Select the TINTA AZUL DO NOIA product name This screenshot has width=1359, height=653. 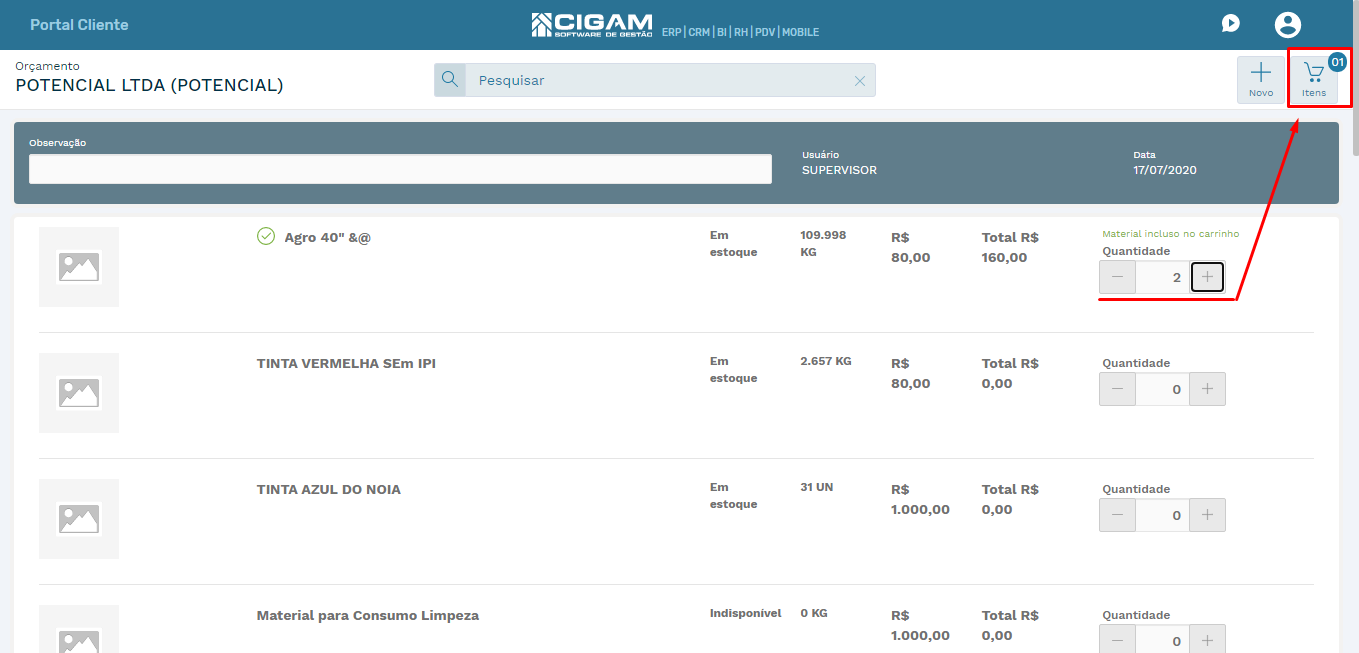(x=329, y=489)
